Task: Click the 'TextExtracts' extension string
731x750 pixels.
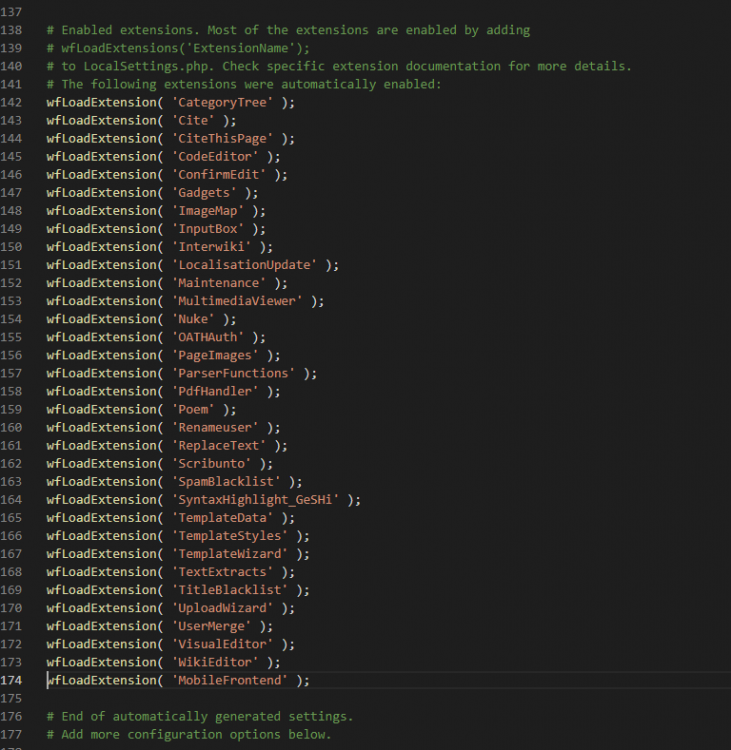Action: (x=222, y=572)
